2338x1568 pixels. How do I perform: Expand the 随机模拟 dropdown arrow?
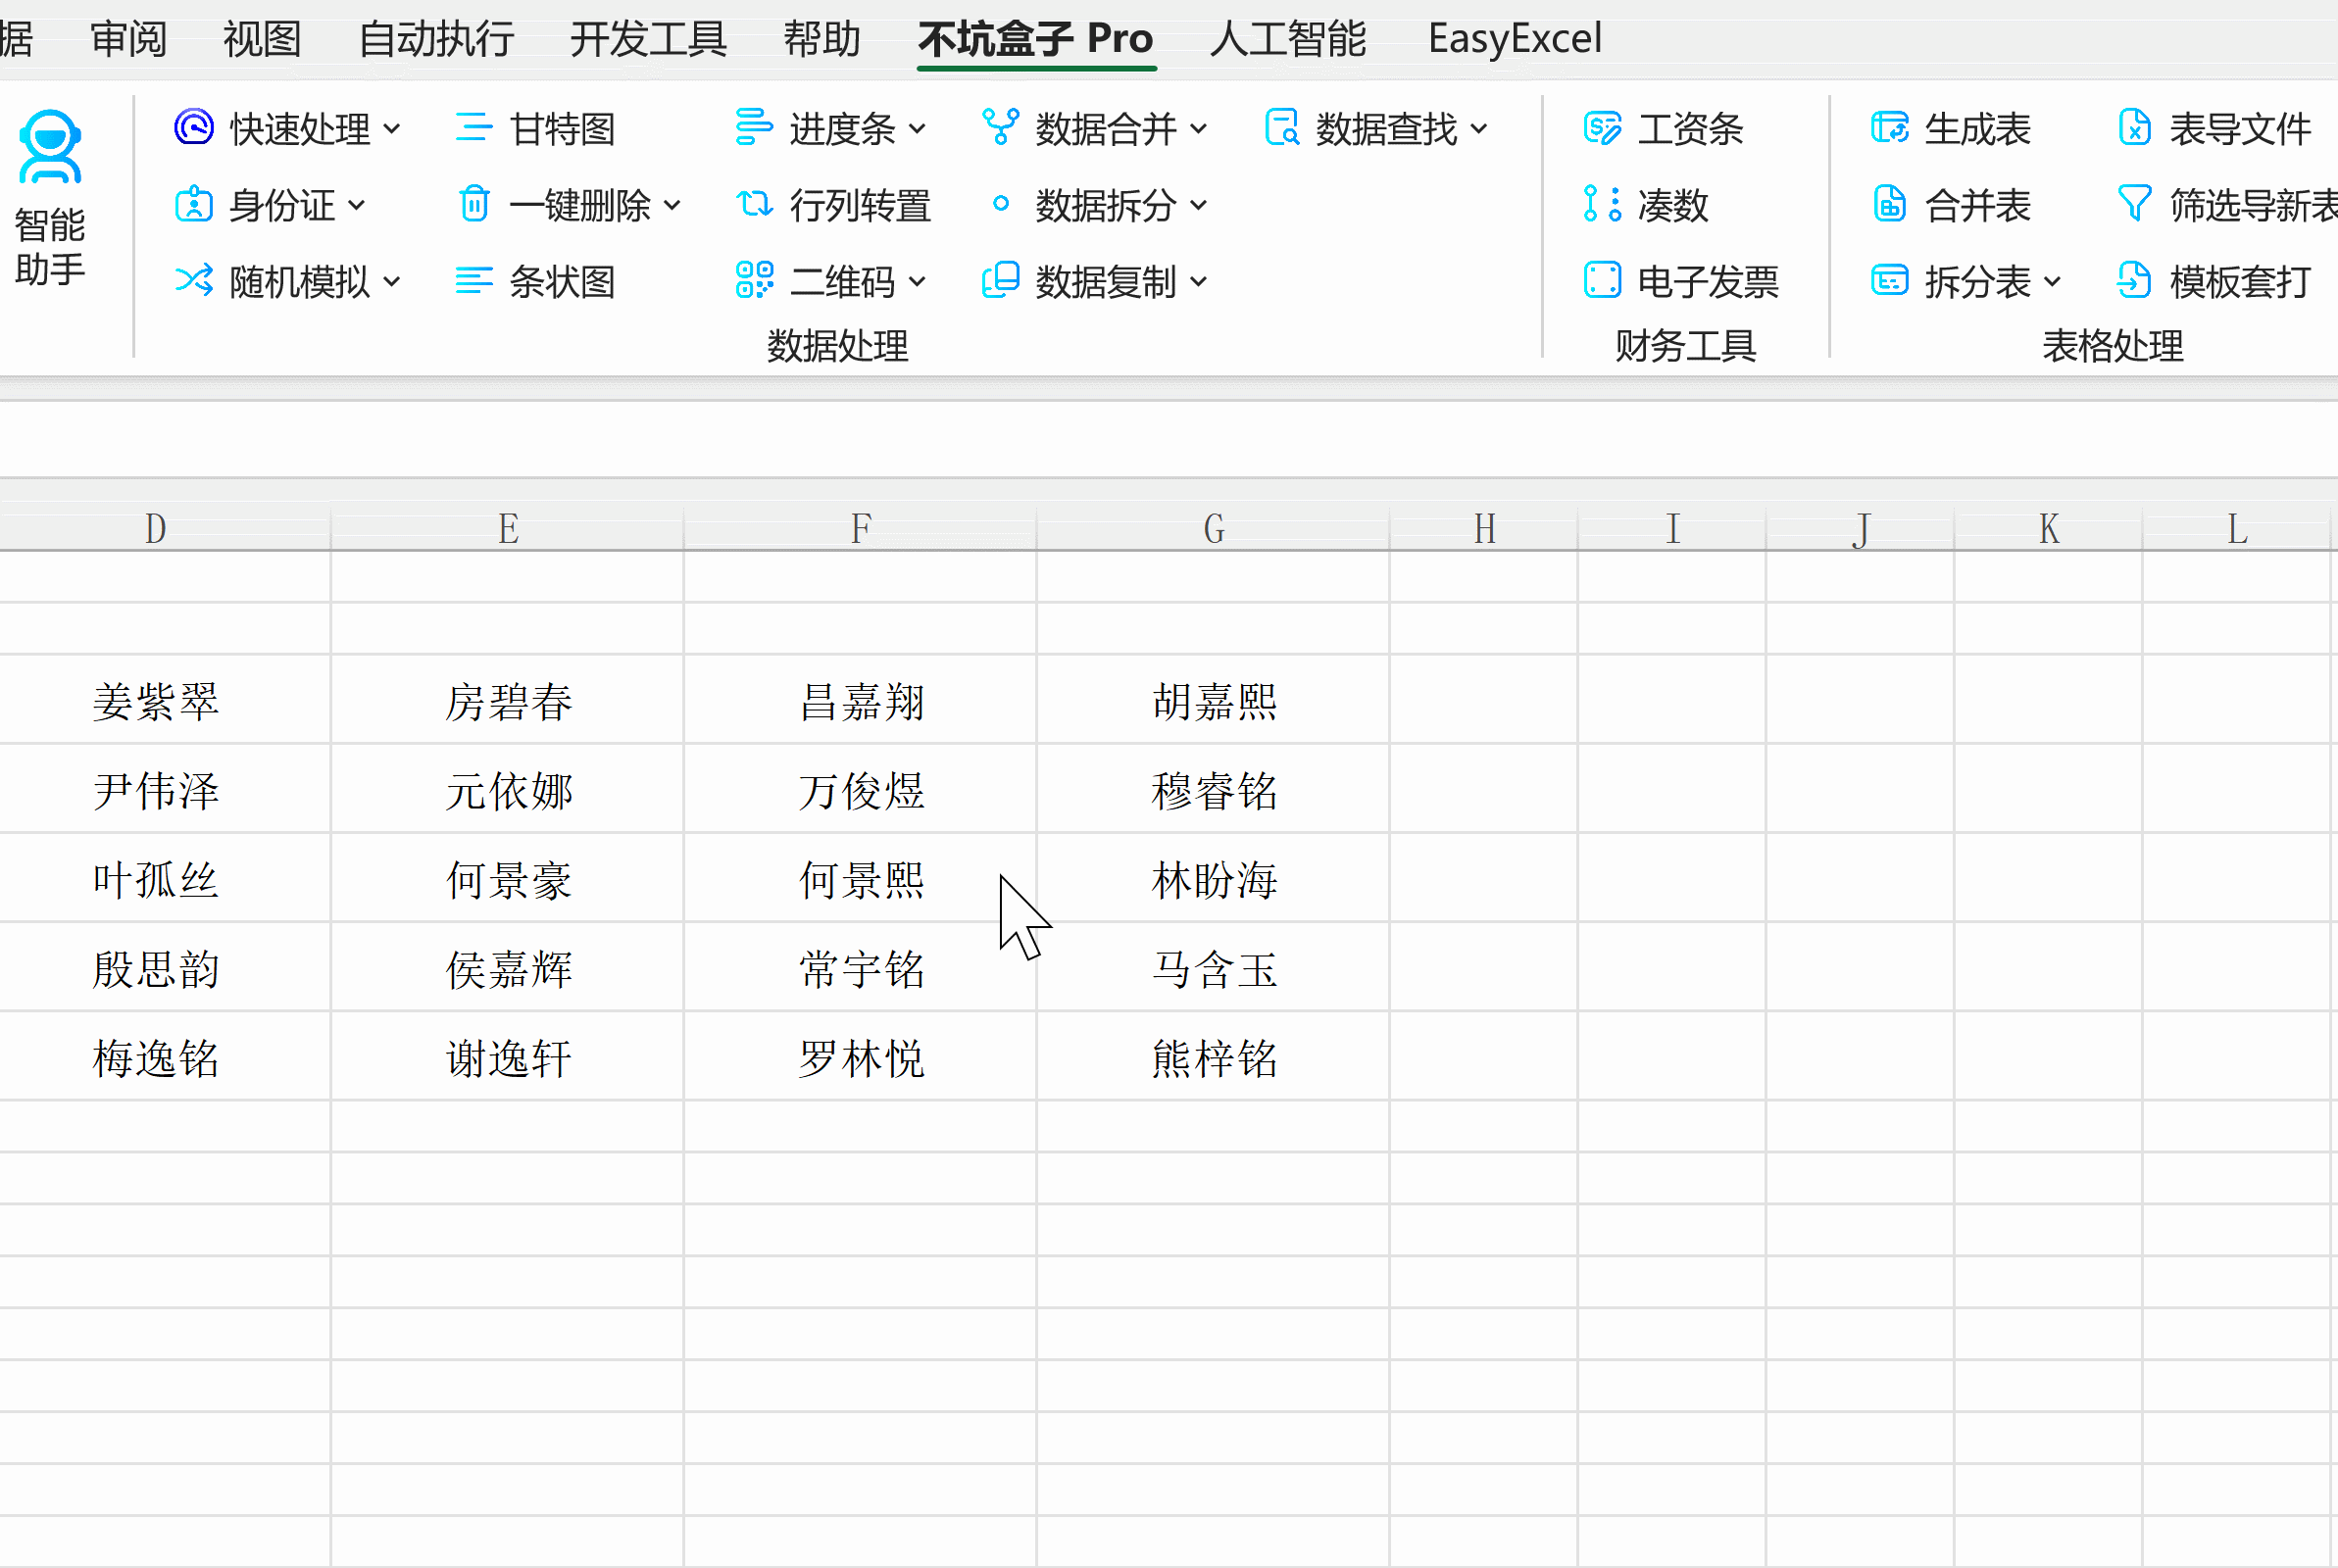pos(392,282)
